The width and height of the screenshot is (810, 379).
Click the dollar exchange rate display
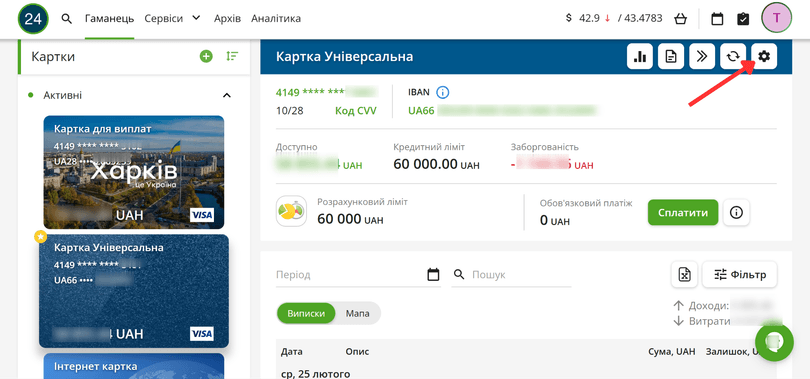pyautogui.click(x=614, y=19)
